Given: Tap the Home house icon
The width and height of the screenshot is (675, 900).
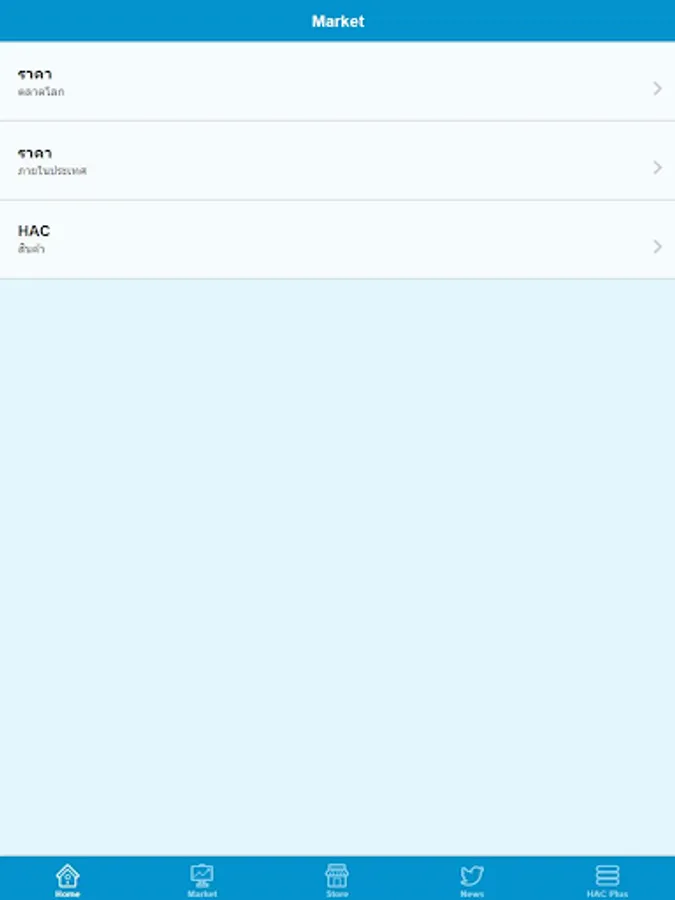Looking at the screenshot, I should (67, 876).
